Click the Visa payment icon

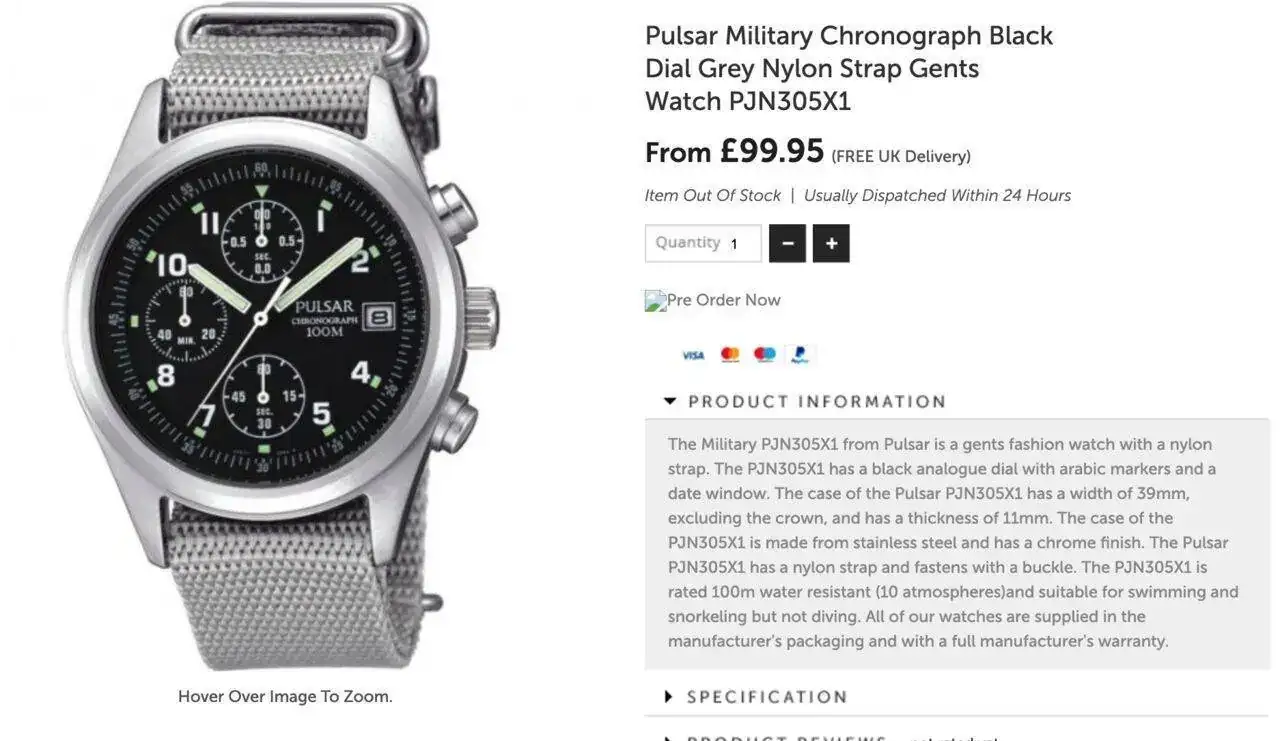693,355
